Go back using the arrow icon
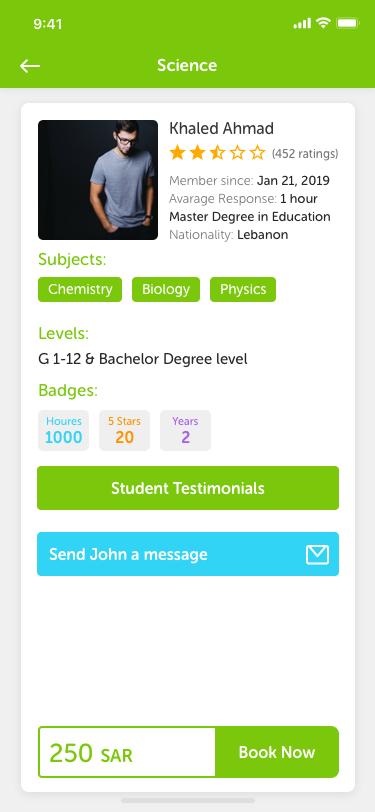The width and height of the screenshot is (375, 812). pyautogui.click(x=30, y=66)
